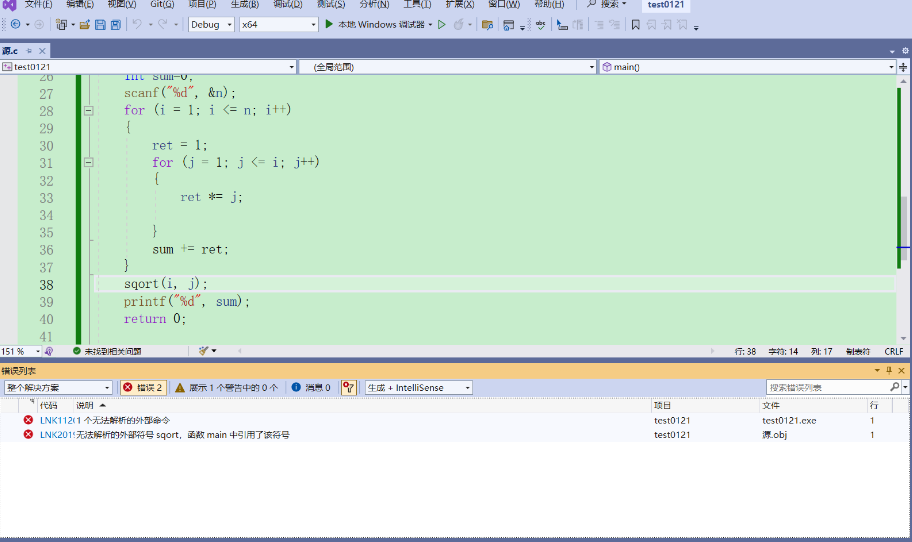Open the Git menu

click(162, 5)
